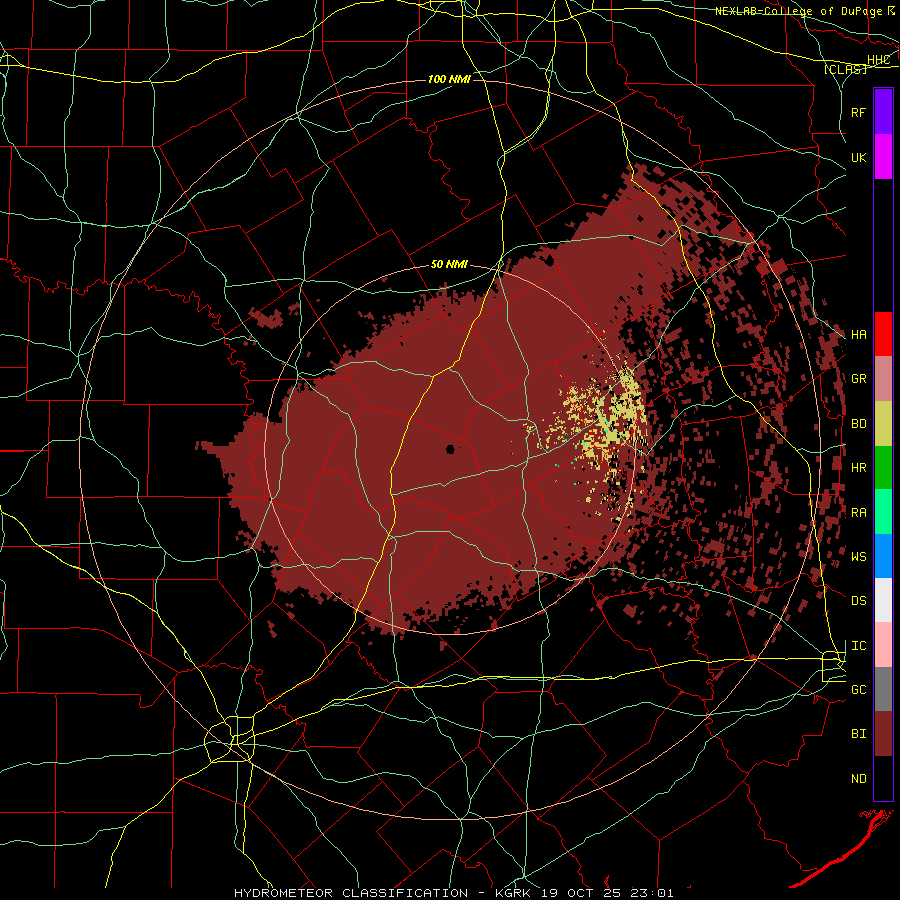Click the '19 OCT 25' date text
This screenshot has height=900, width=900.
[581, 893]
